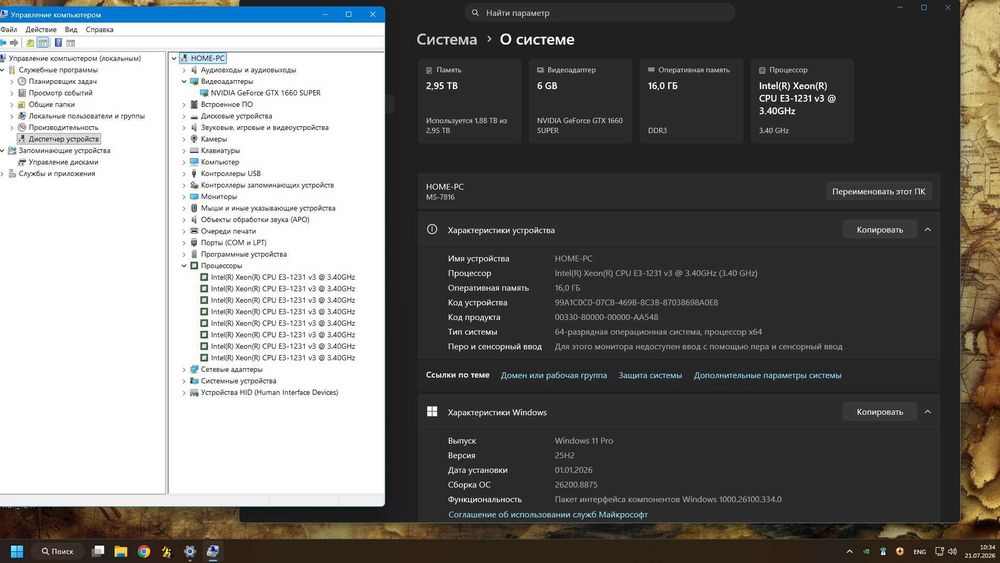Viewport: 1000px width, 563px height.
Task: Go to Система breadcrumb in Settings
Action: point(446,40)
